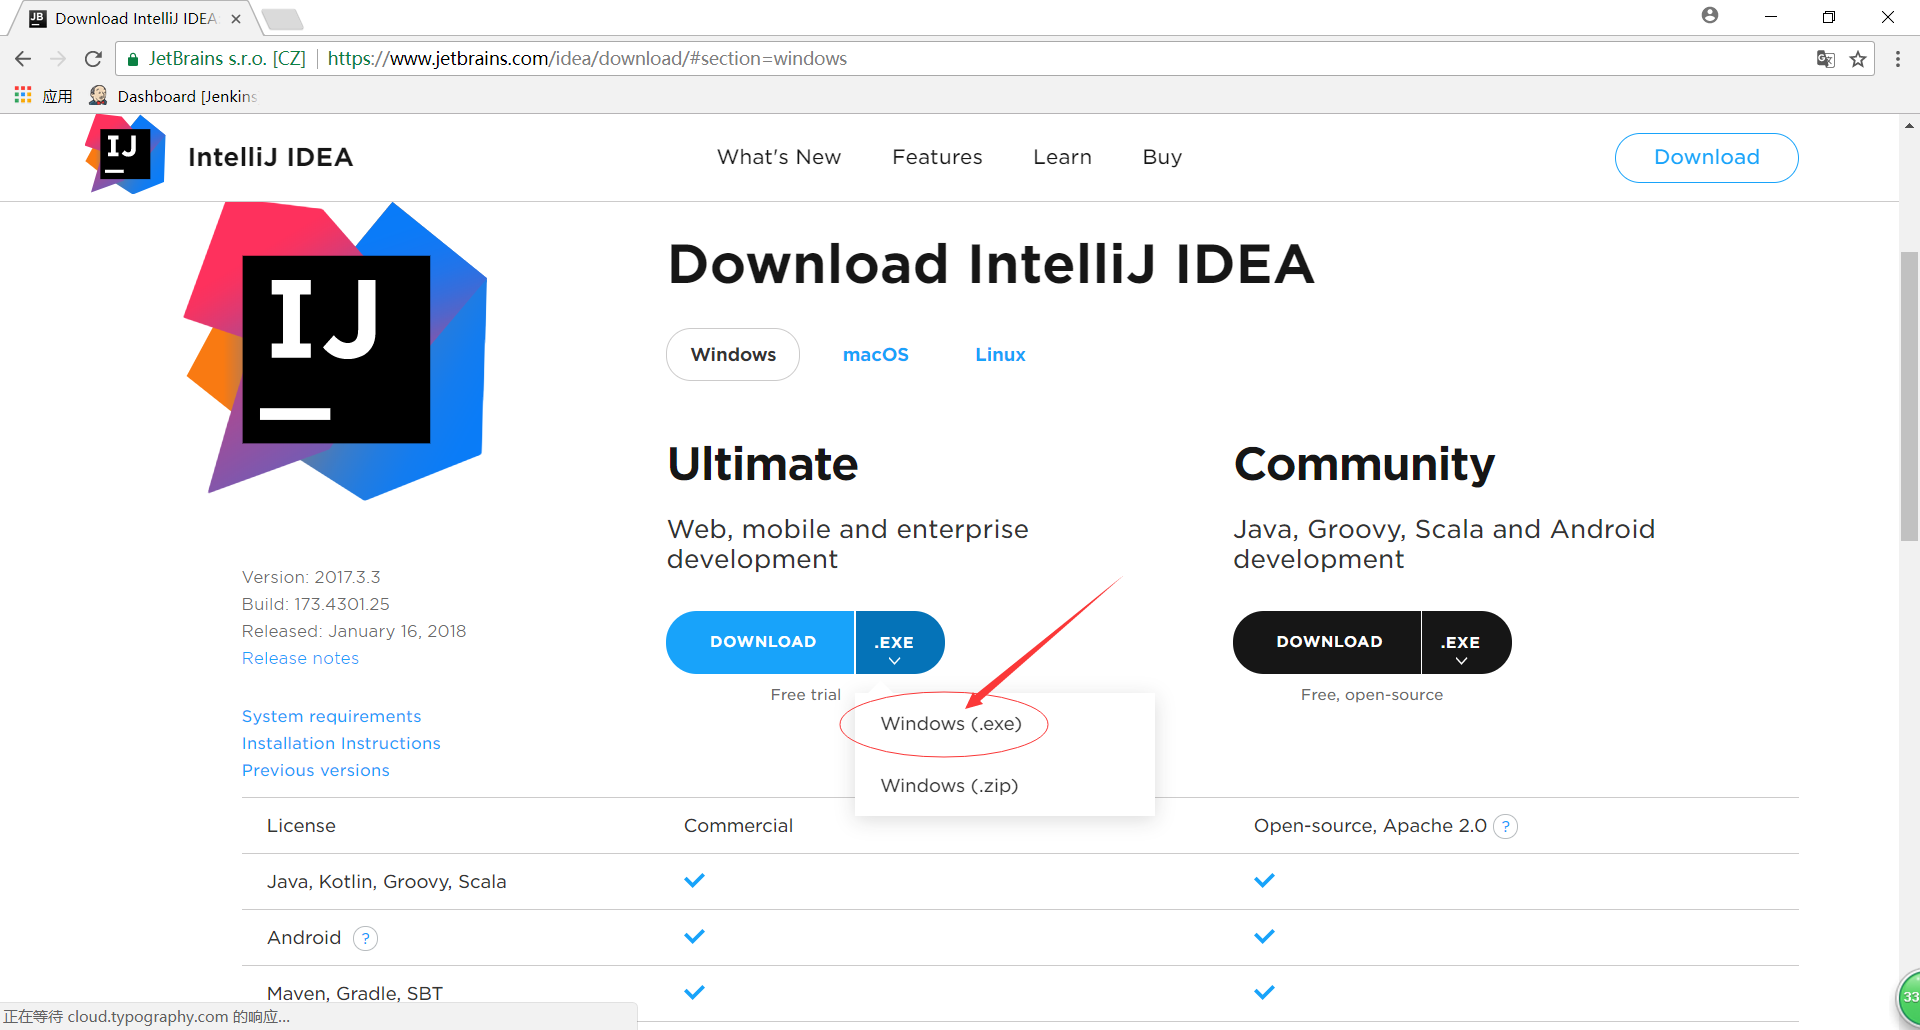This screenshot has width=1920, height=1030.
Task: Click the Community edition heading
Action: (1364, 465)
